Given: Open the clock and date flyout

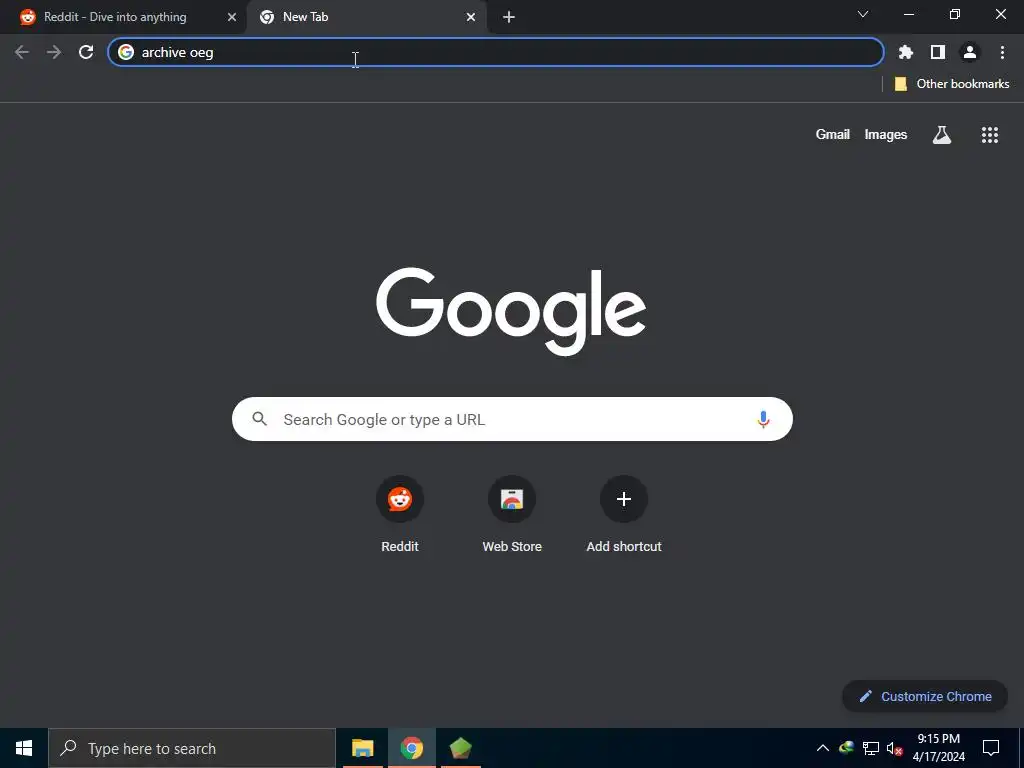Looking at the screenshot, I should pyautogui.click(x=938, y=748).
